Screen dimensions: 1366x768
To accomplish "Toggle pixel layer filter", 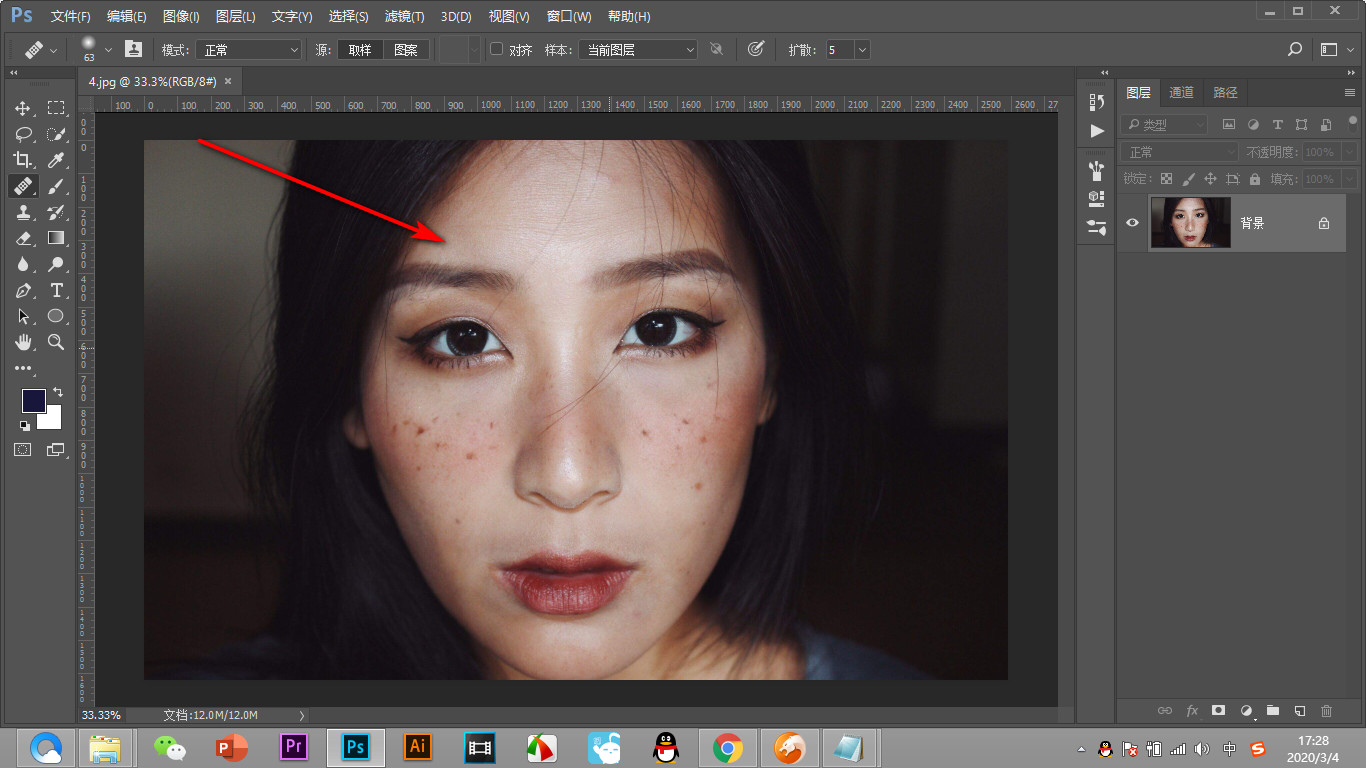I will 1229,125.
